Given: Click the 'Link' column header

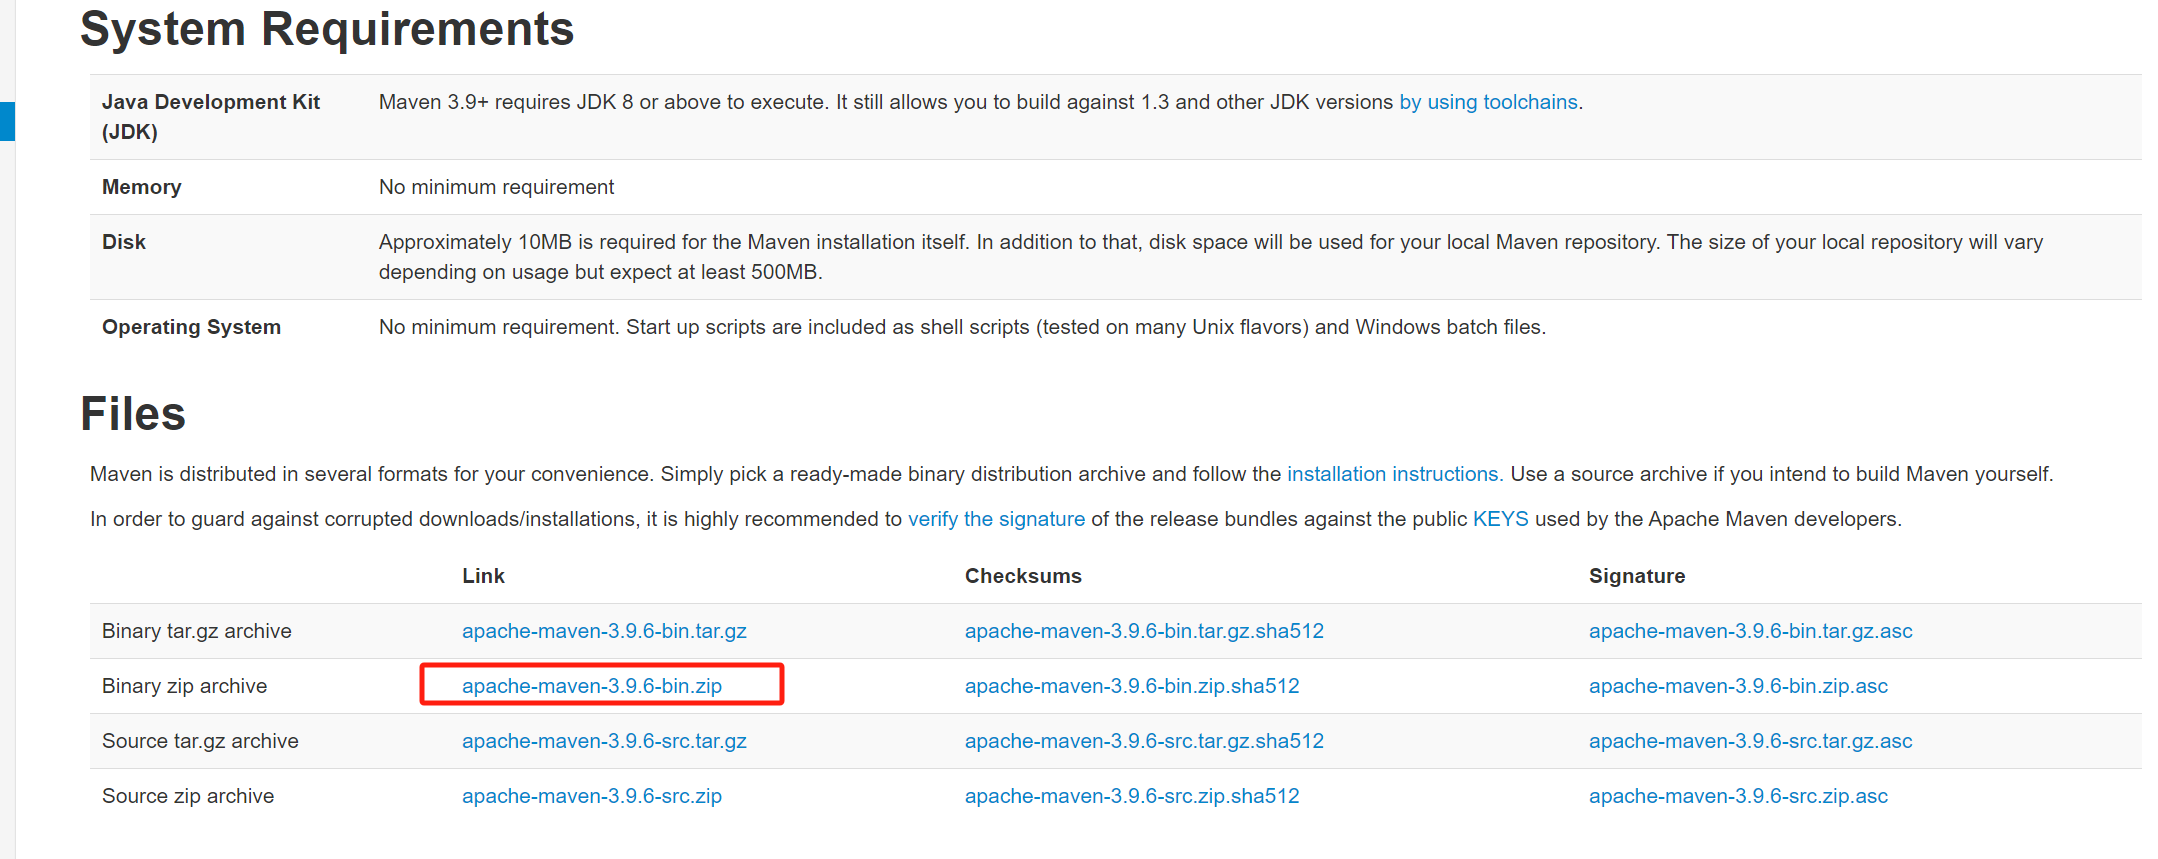Looking at the screenshot, I should [483, 576].
